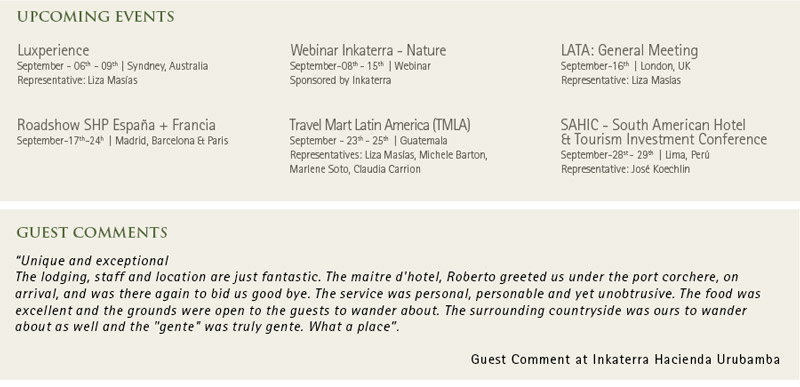The width and height of the screenshot is (800, 387).
Task: Click the Upcoming Events heading
Action: [95, 17]
